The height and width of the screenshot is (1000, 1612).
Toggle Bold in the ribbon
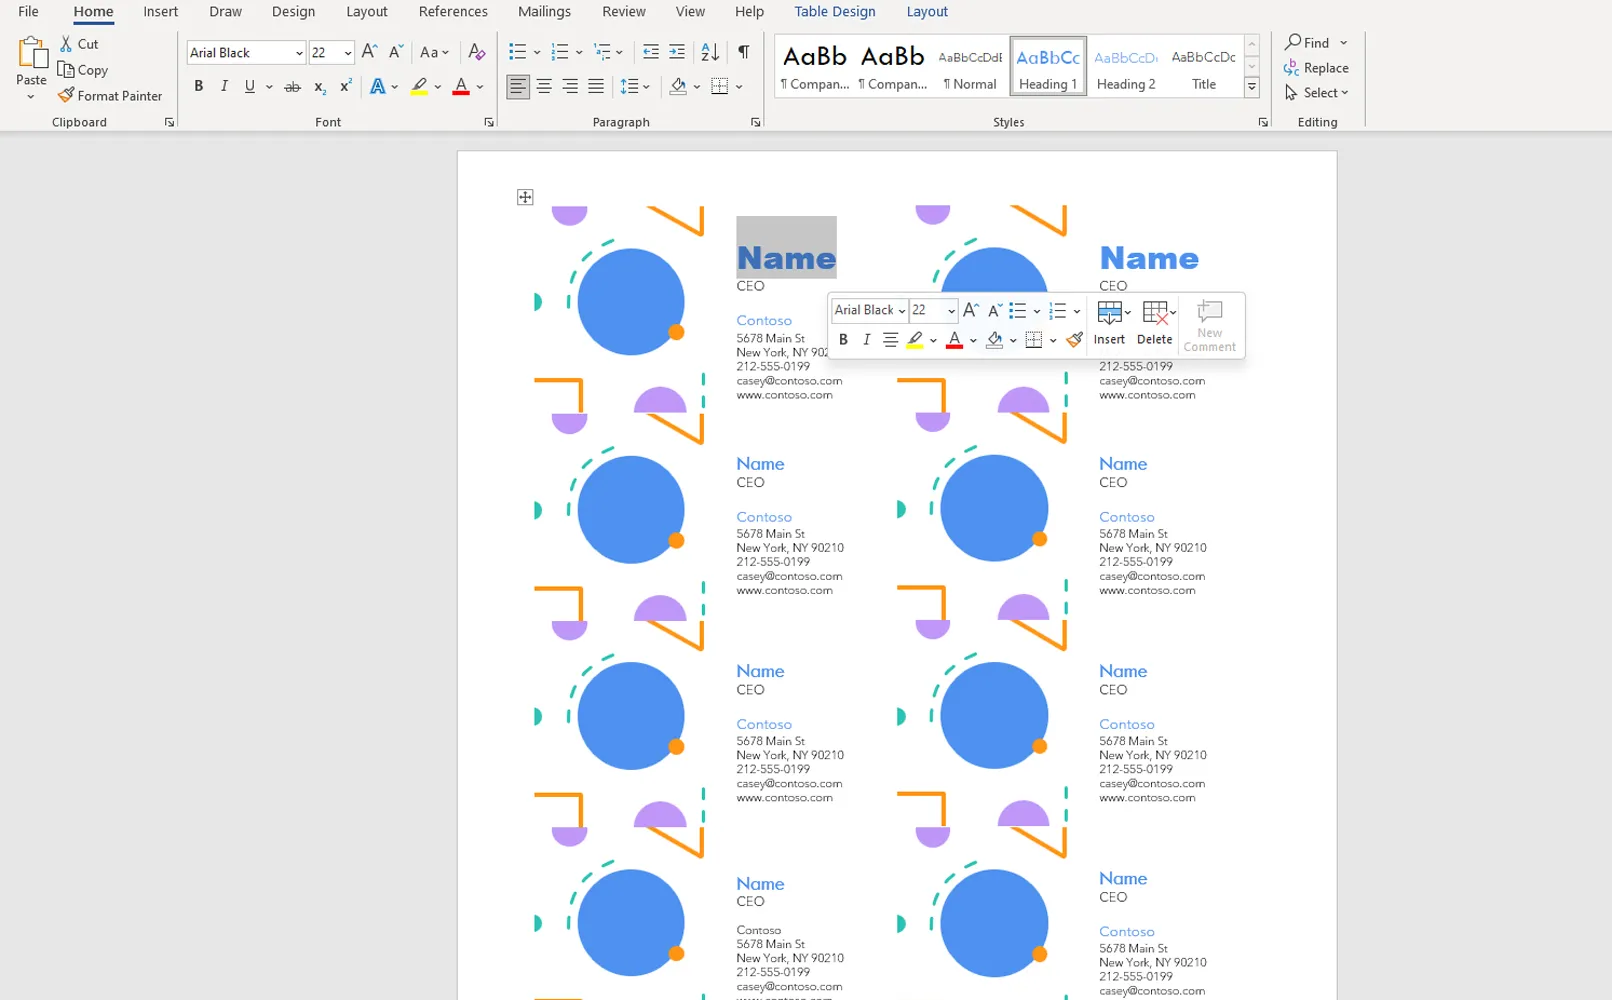tap(198, 87)
